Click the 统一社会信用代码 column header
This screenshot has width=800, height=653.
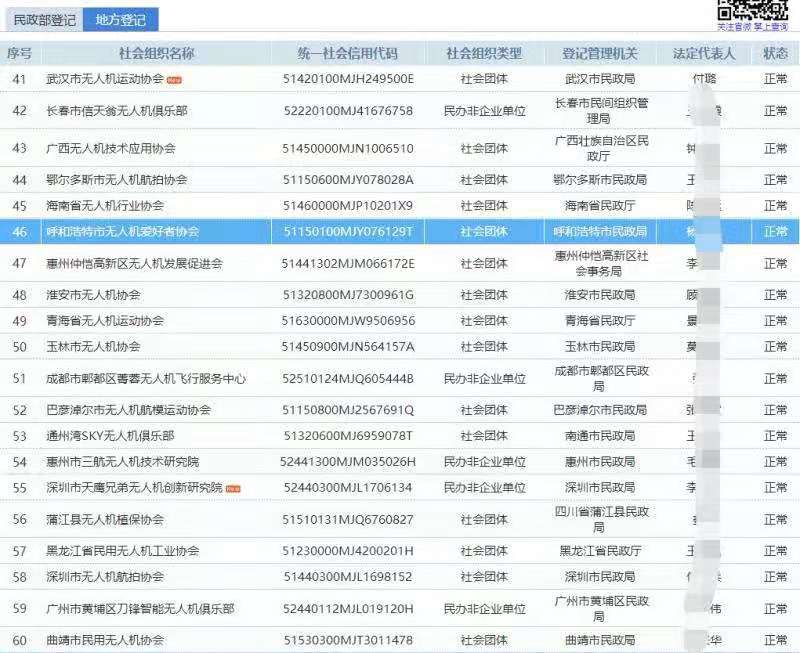[348, 53]
